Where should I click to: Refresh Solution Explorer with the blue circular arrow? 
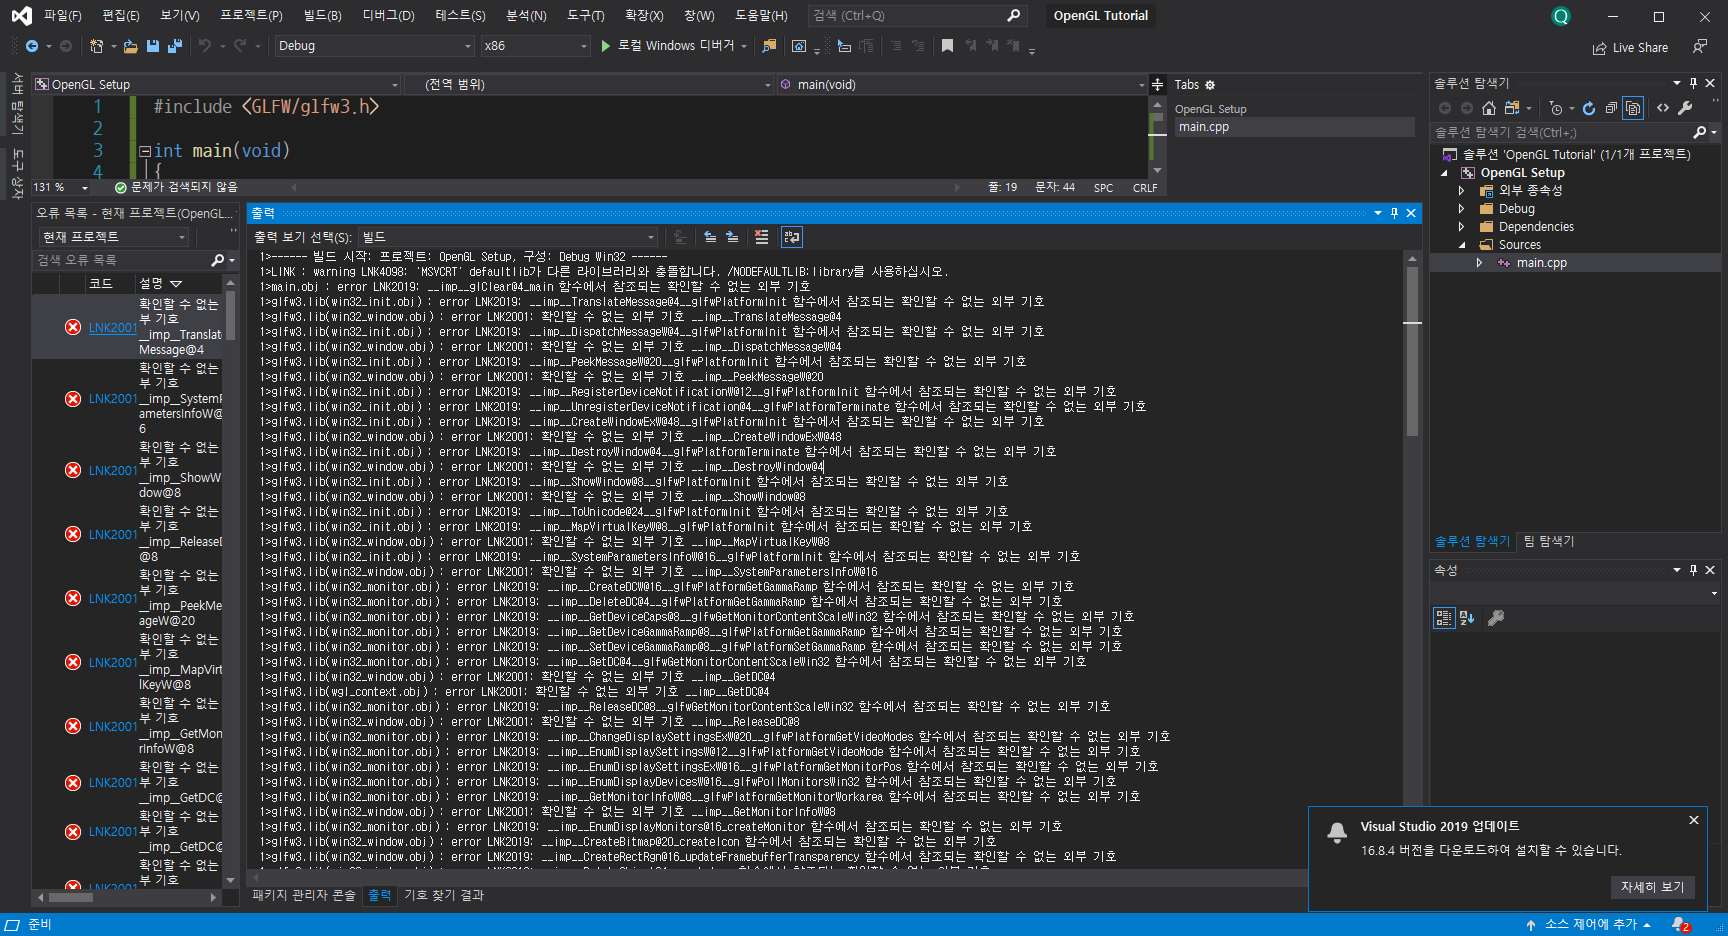1589,108
